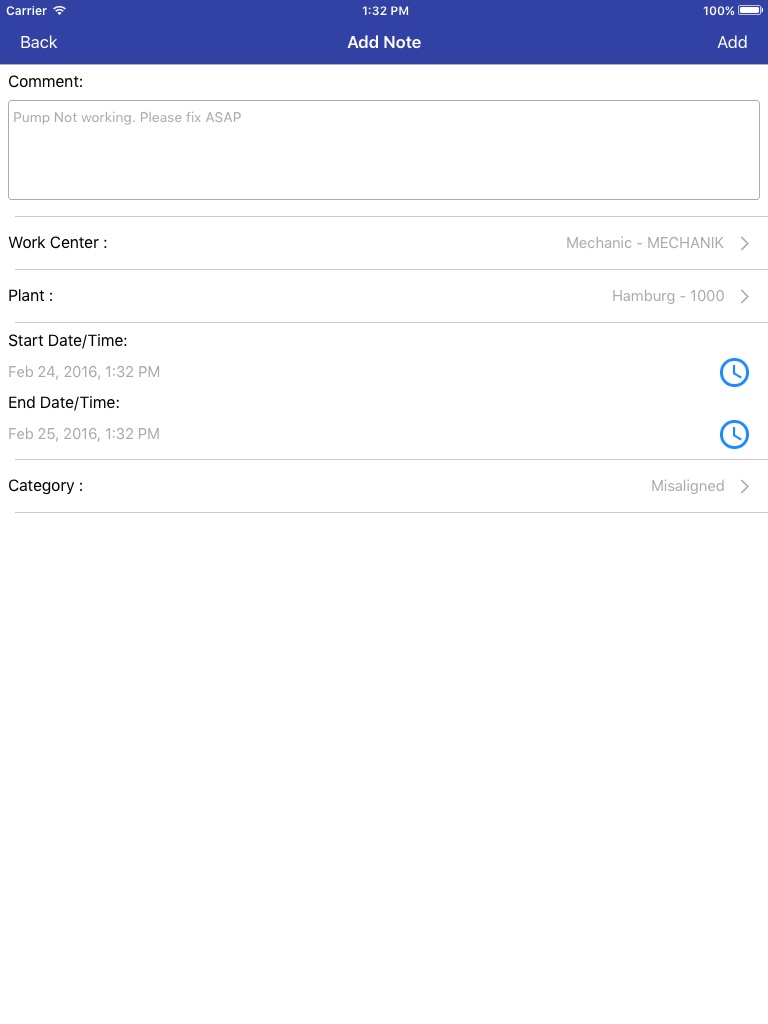
Task: Expand the Category chevron arrow
Action: pyautogui.click(x=745, y=486)
